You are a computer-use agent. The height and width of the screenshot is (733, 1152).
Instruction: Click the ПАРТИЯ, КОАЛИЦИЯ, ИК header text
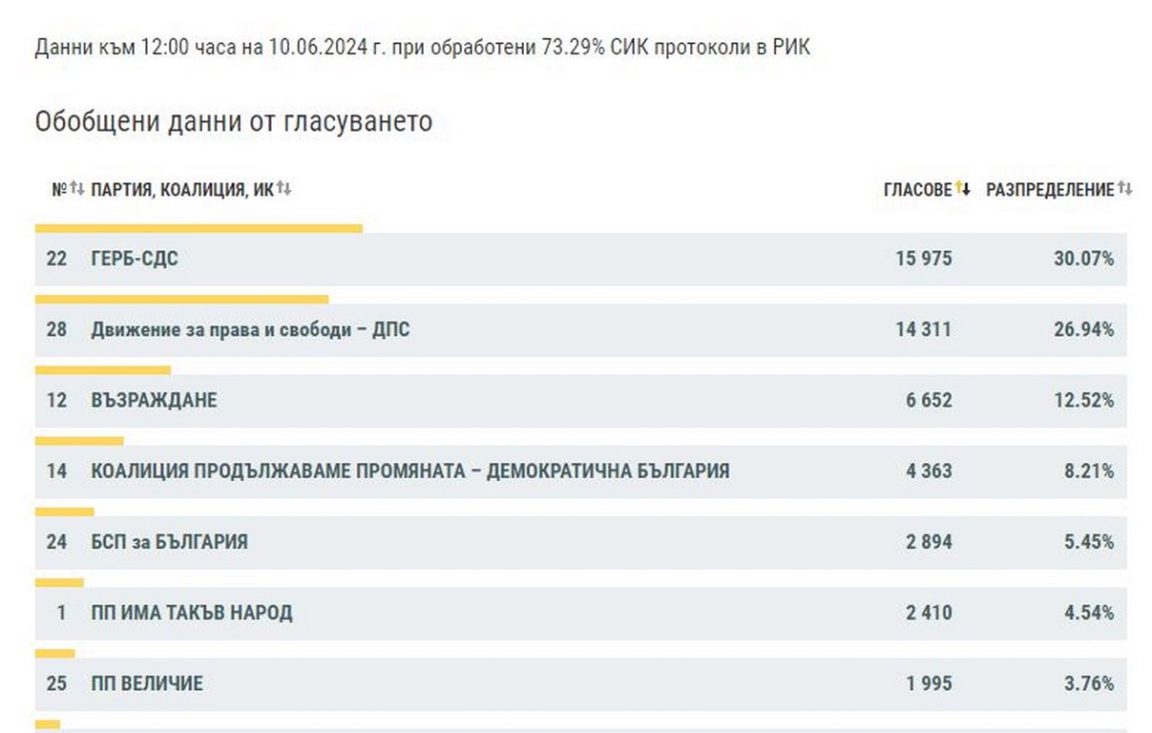pos(181,190)
